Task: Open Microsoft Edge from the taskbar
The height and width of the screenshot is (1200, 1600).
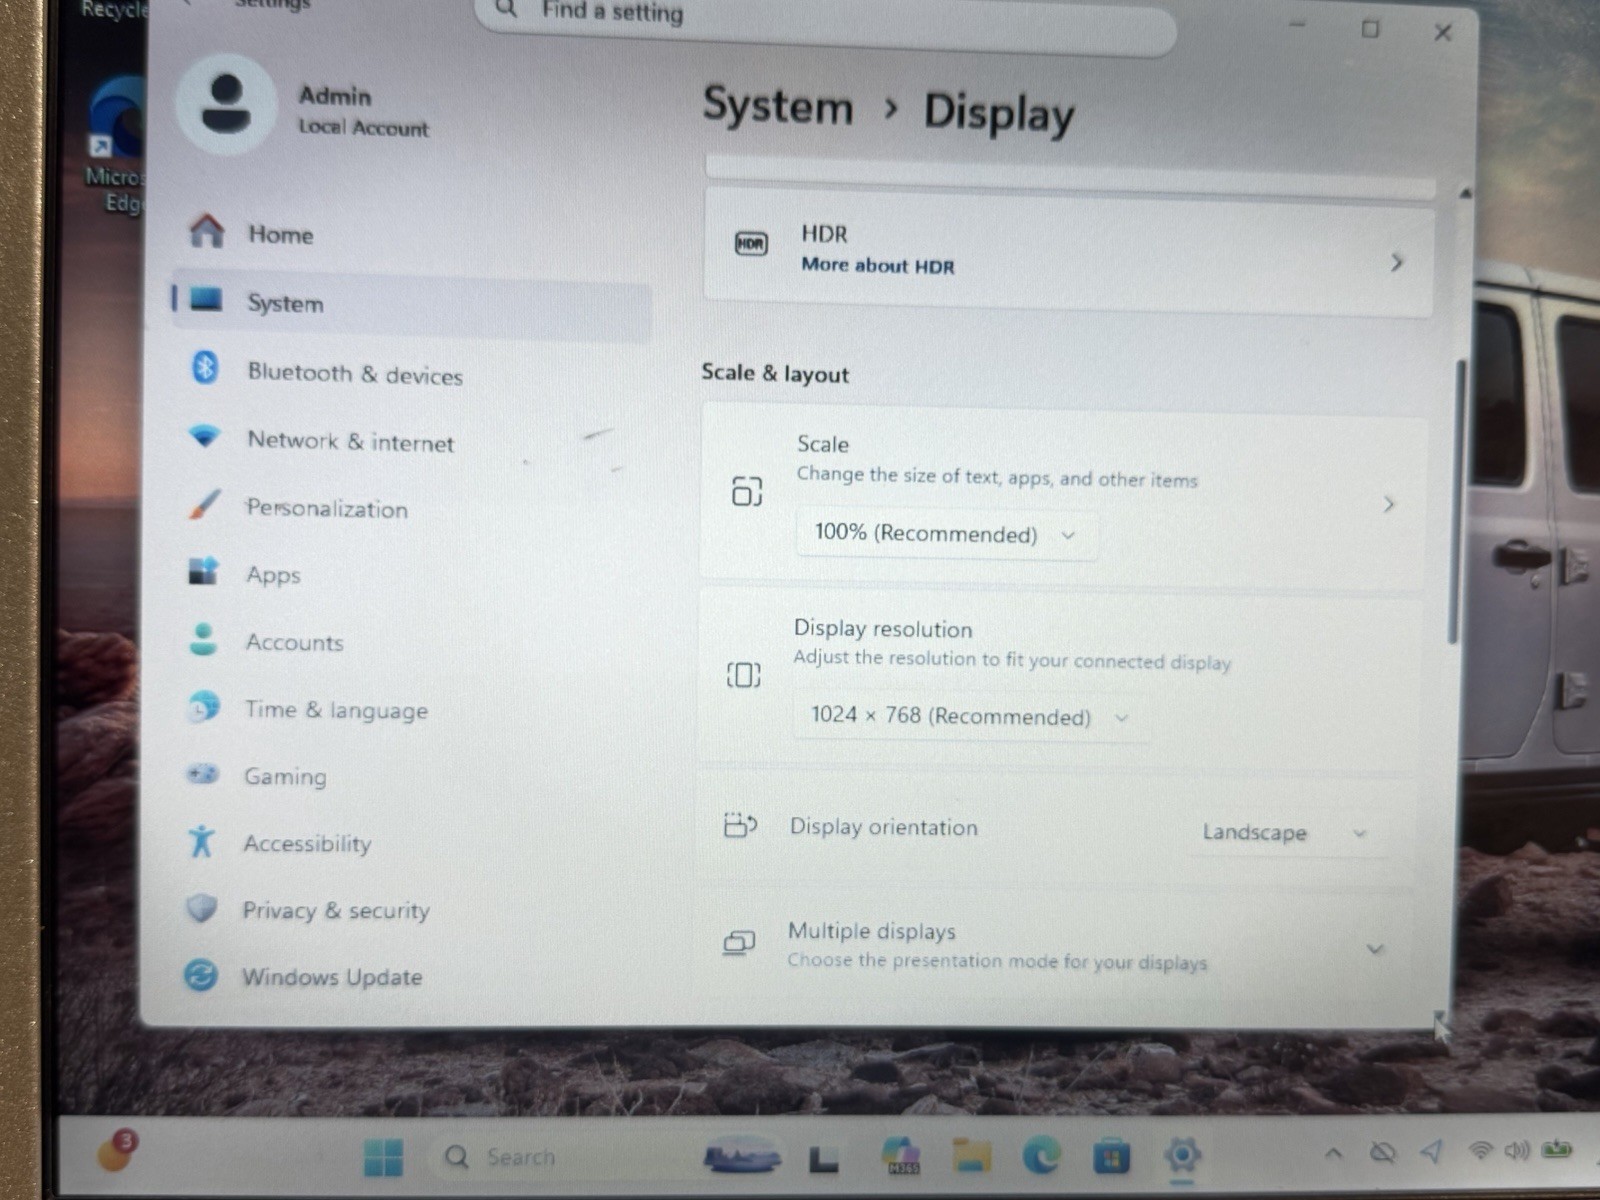Action: [x=1041, y=1156]
